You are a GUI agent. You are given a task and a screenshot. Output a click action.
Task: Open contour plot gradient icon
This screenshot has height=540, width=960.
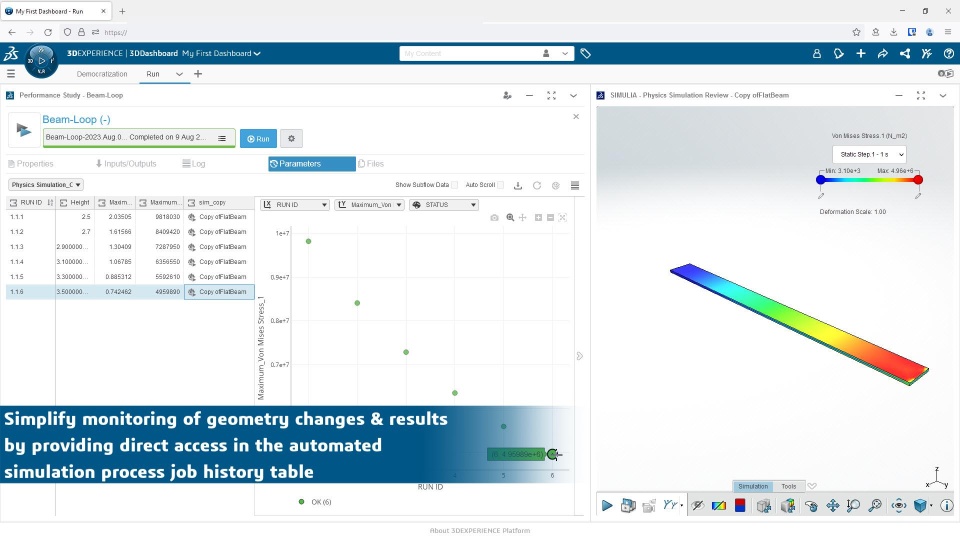[x=719, y=506]
